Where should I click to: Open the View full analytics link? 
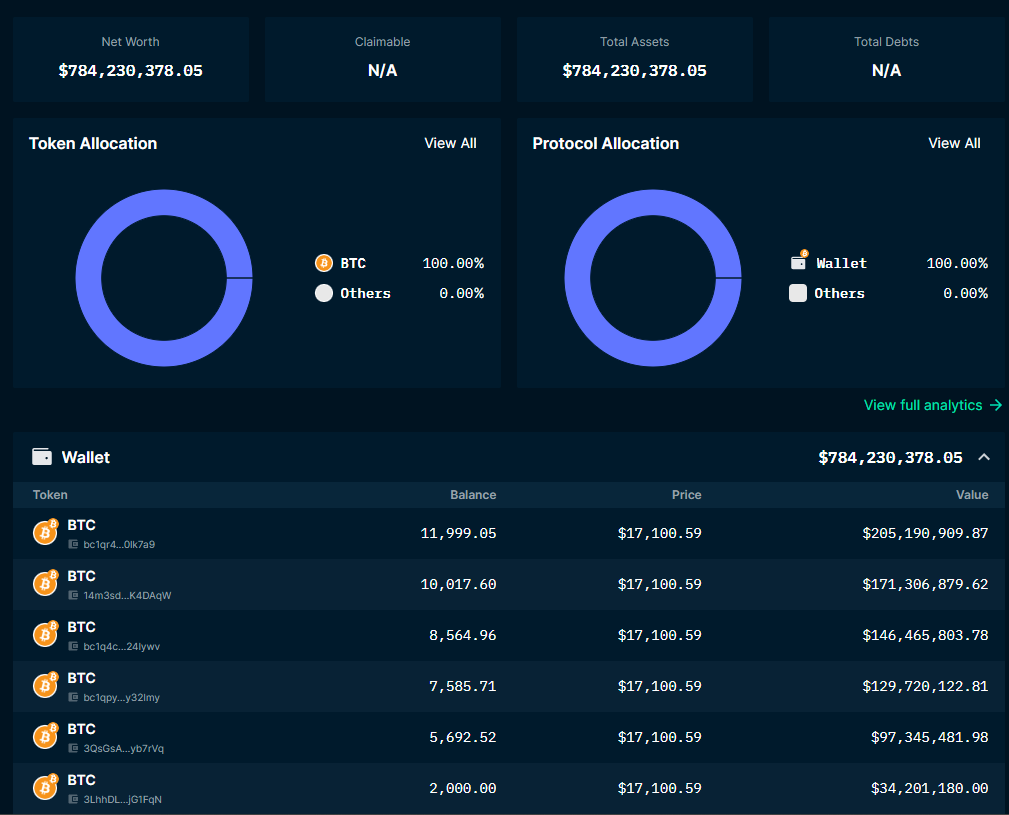point(932,405)
